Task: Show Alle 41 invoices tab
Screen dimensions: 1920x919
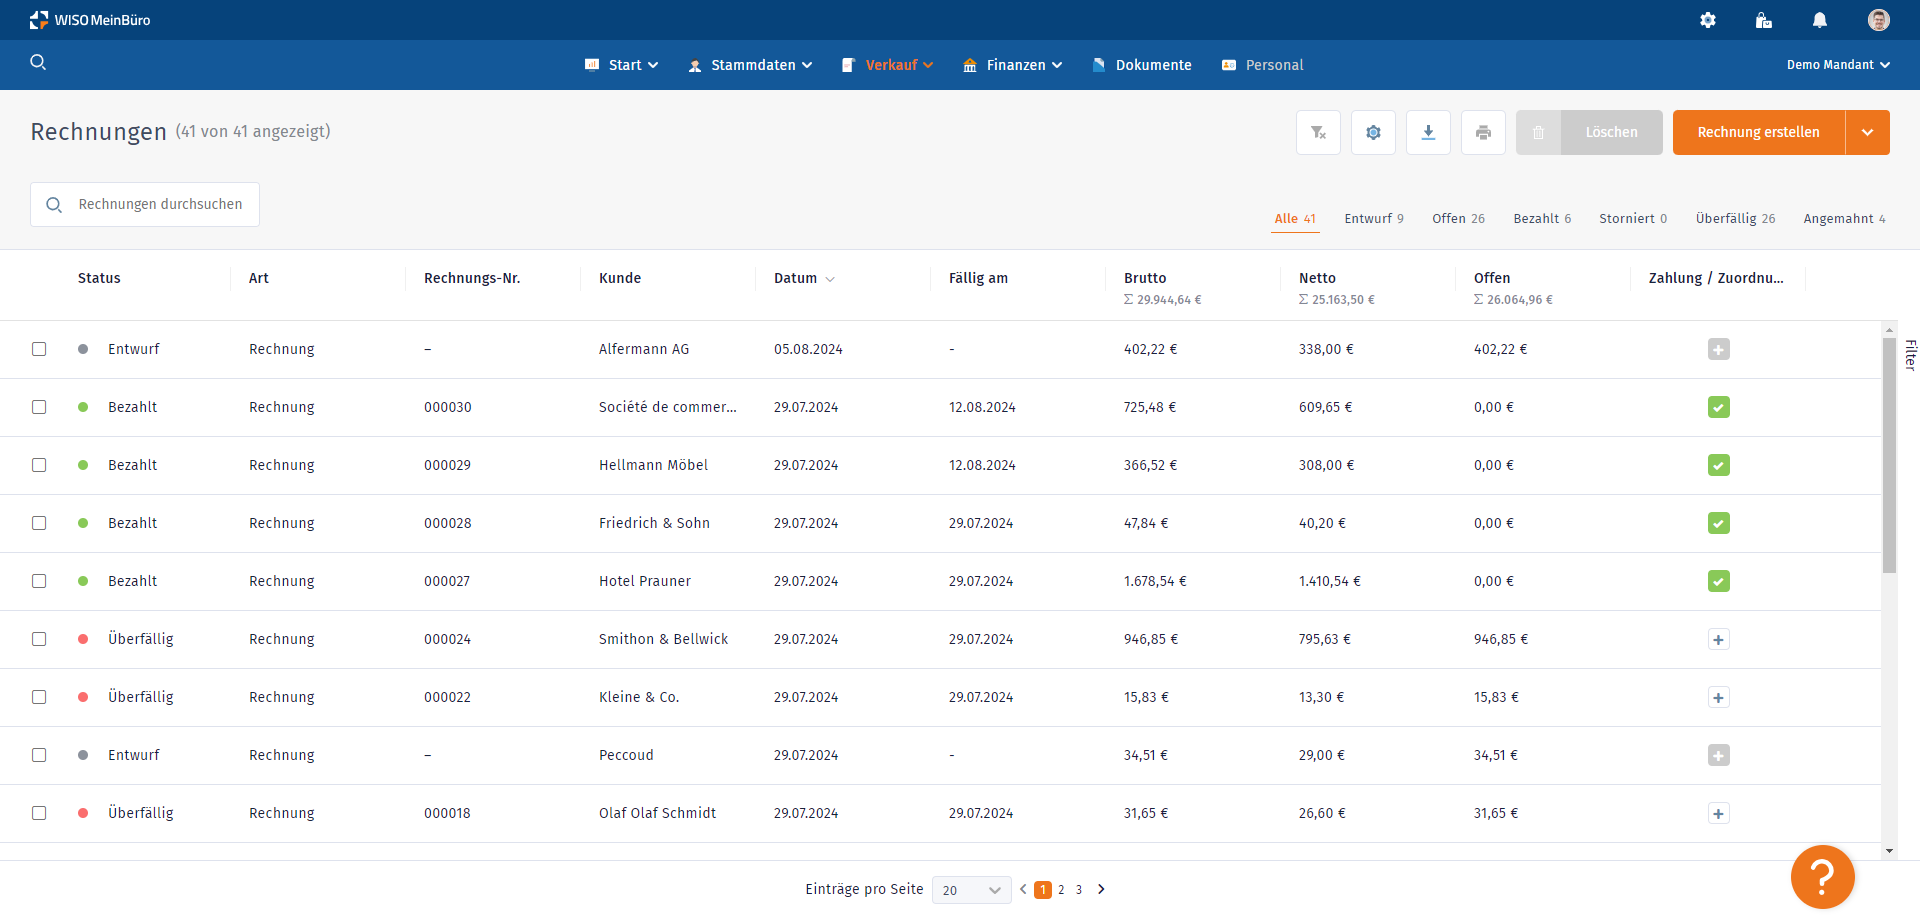Action: point(1295,218)
